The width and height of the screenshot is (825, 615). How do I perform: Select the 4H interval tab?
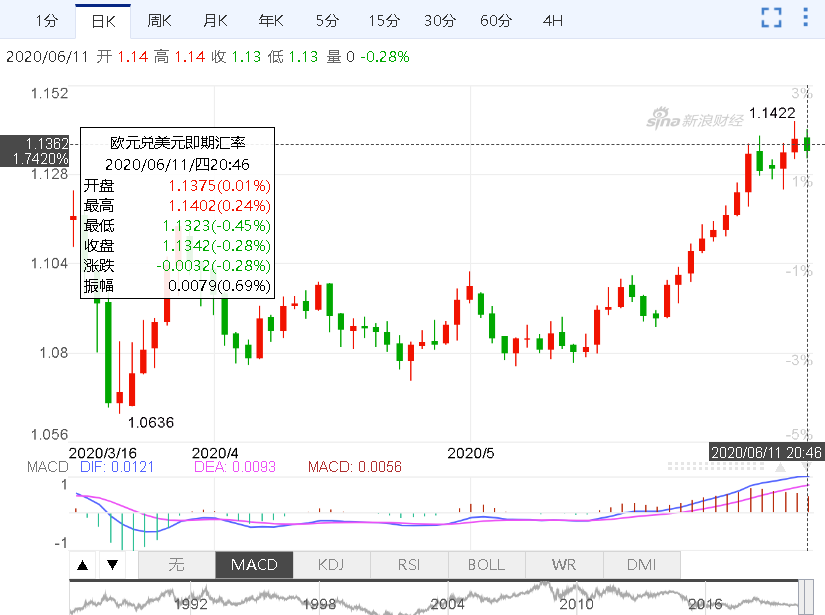pos(552,21)
